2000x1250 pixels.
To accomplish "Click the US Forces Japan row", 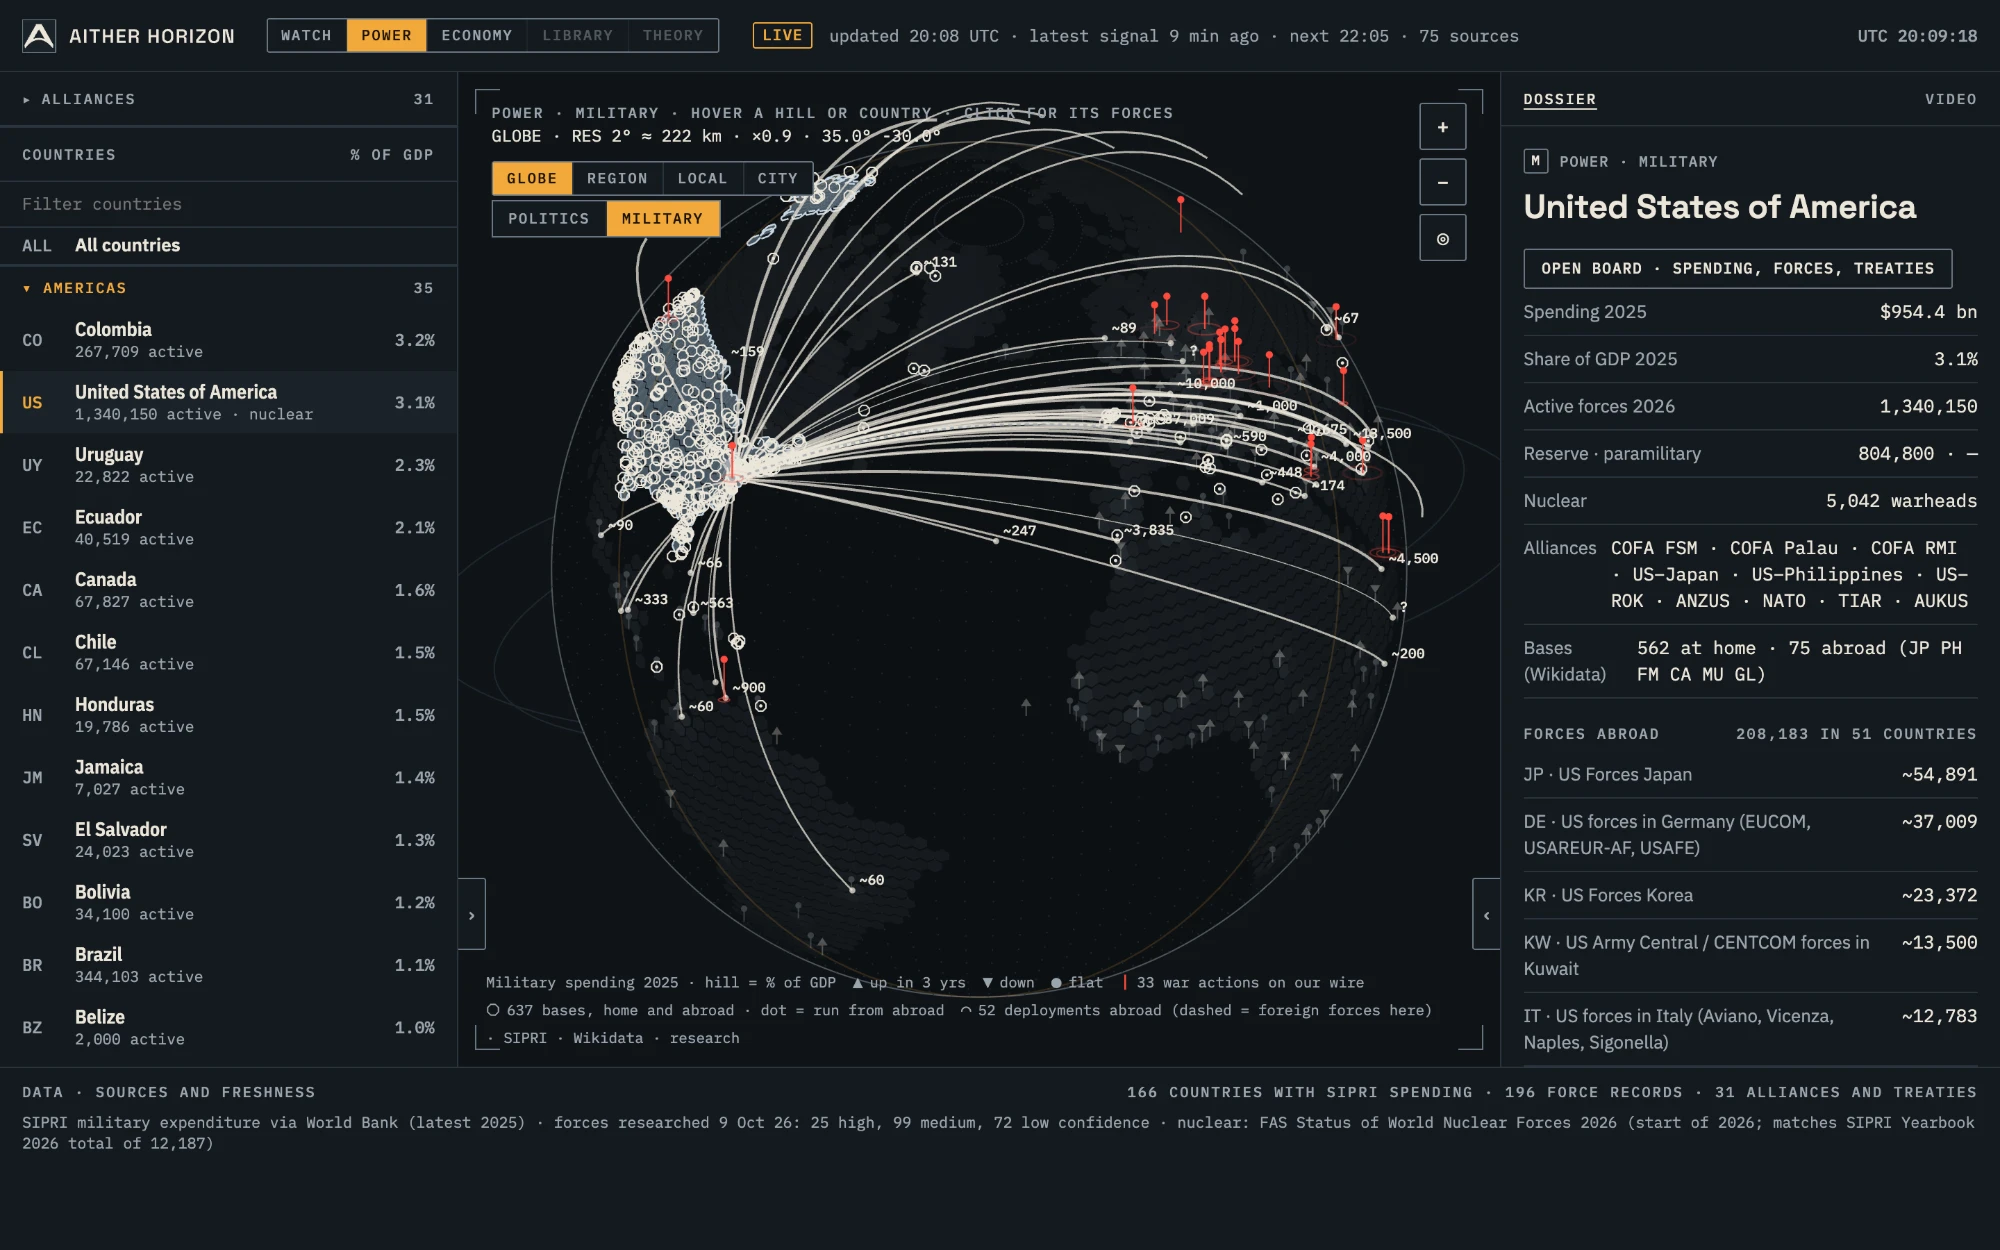I will tap(1750, 774).
